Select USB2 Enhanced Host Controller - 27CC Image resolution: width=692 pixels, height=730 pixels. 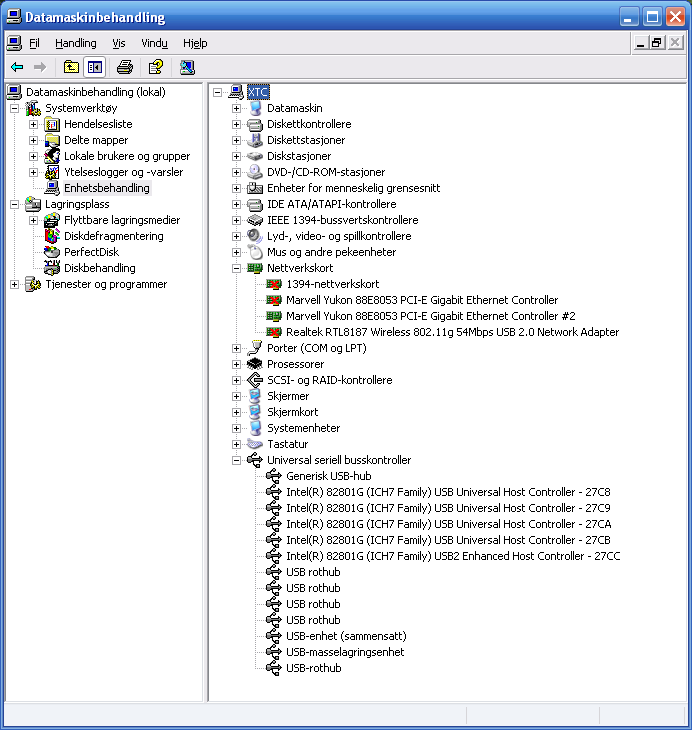click(453, 556)
